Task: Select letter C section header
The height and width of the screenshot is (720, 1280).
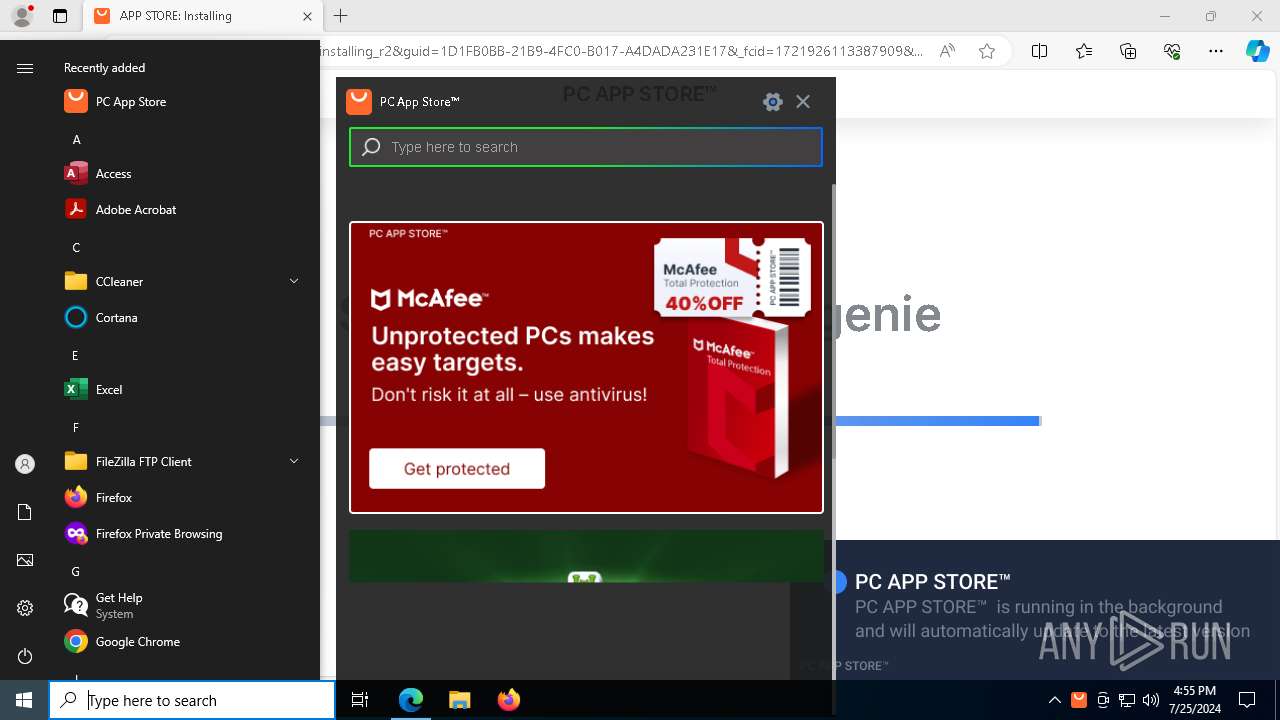Action: pos(76,248)
